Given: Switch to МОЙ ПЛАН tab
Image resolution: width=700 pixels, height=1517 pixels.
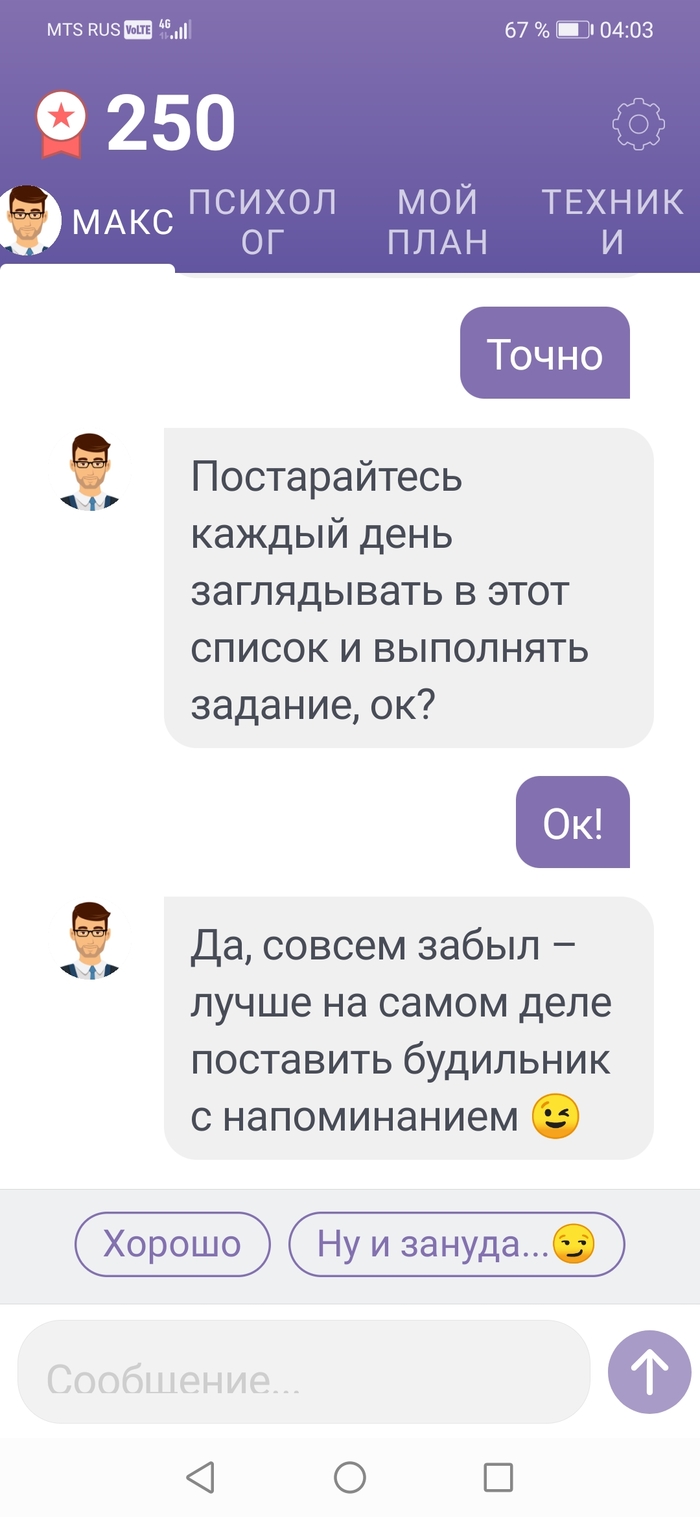Looking at the screenshot, I should [437, 221].
